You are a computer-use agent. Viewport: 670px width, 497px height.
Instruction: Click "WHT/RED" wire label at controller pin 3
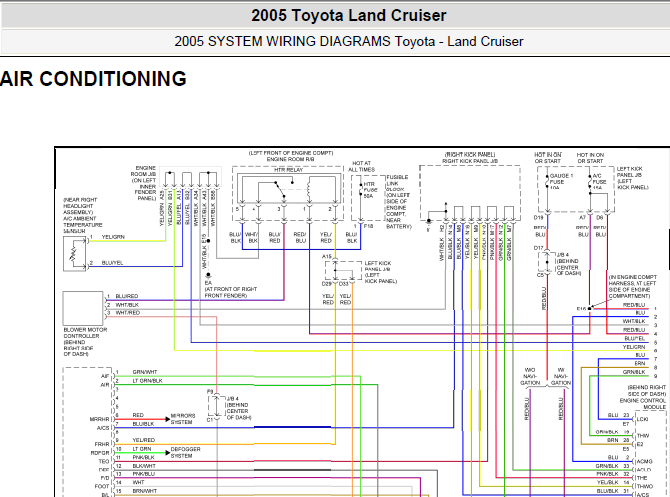click(x=127, y=313)
